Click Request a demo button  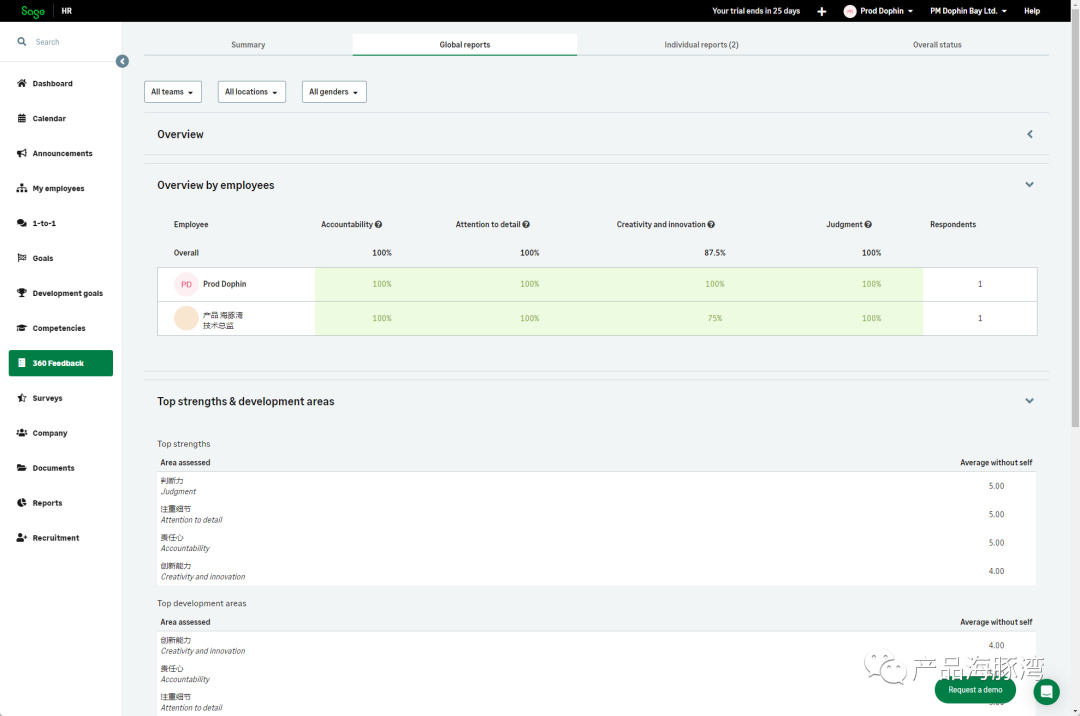pyautogui.click(x=975, y=690)
